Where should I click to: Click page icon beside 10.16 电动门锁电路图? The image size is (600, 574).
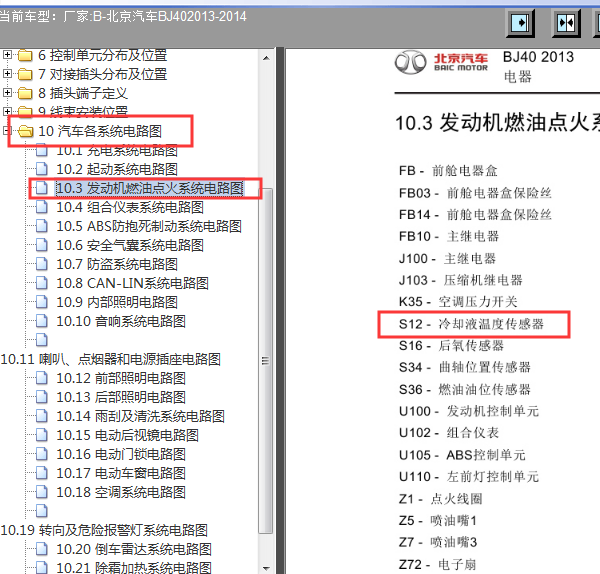click(x=42, y=454)
